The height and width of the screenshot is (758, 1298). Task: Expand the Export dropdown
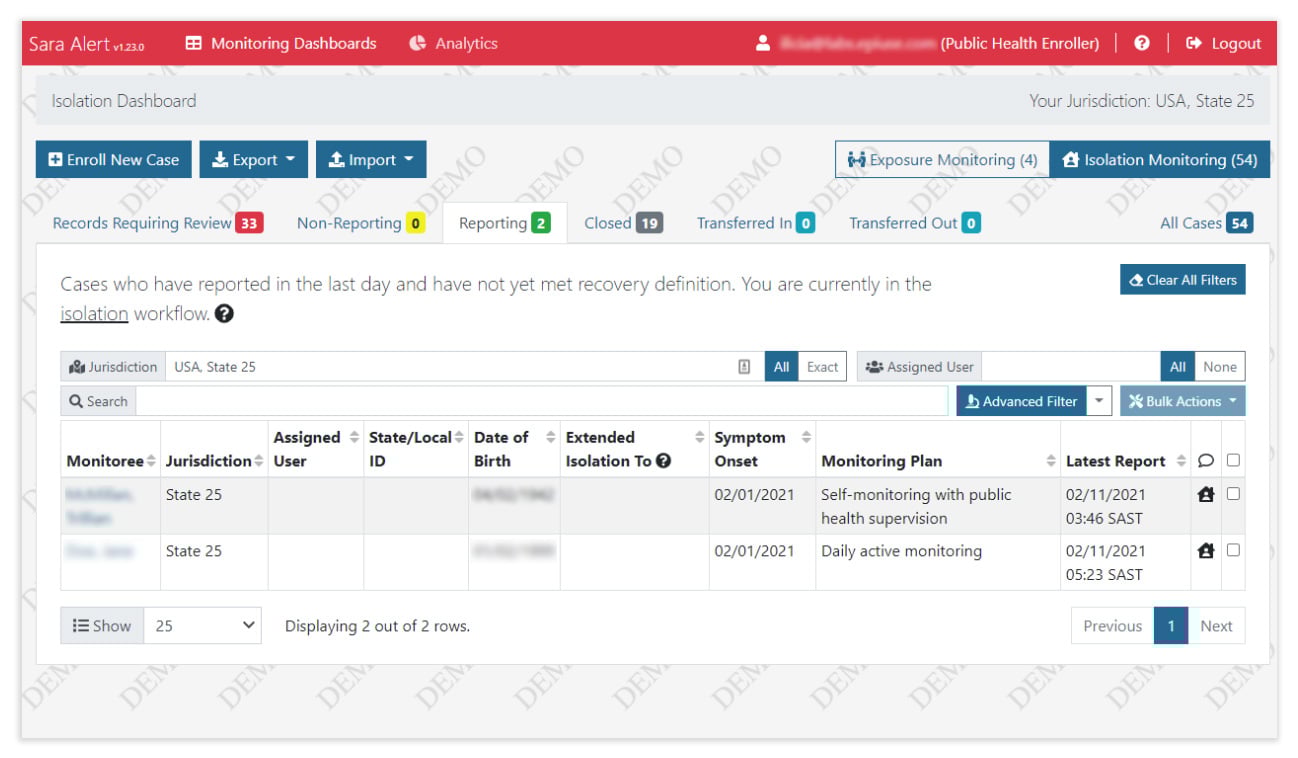[x=254, y=160]
